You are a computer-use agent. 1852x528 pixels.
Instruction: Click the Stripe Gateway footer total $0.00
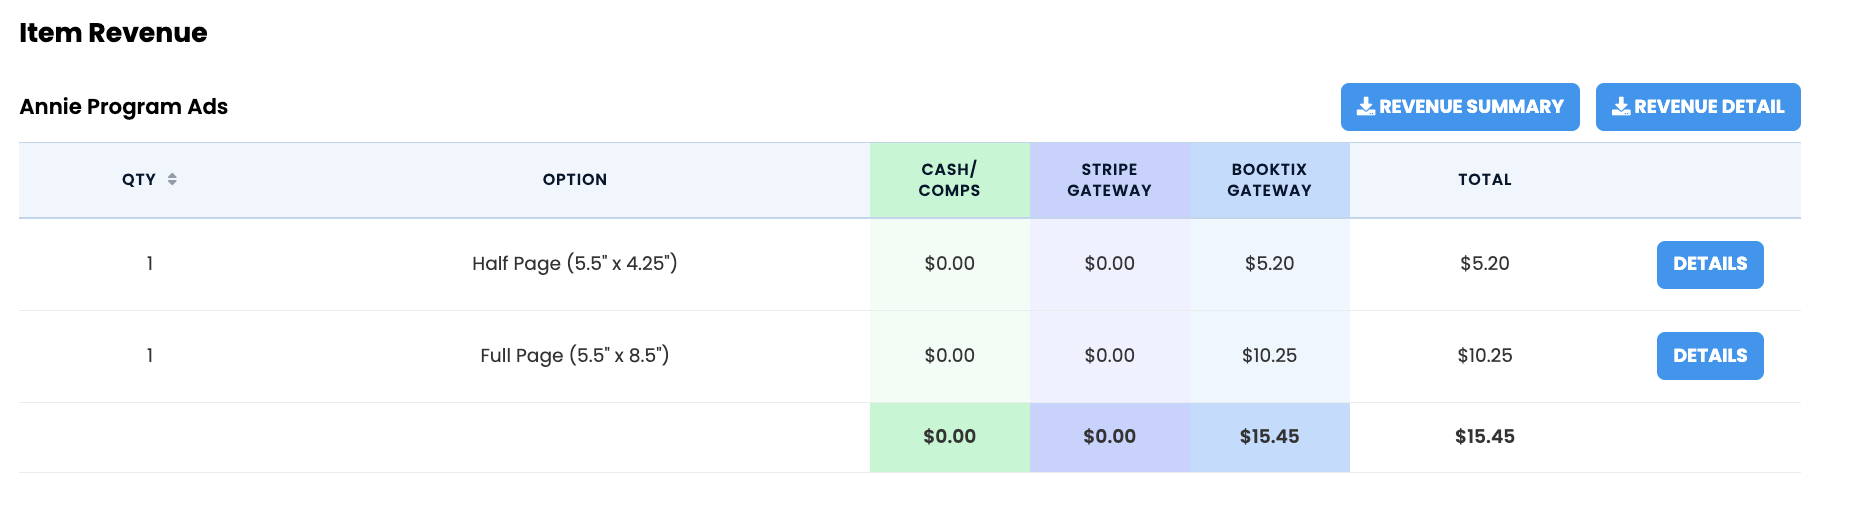[x=1109, y=437]
